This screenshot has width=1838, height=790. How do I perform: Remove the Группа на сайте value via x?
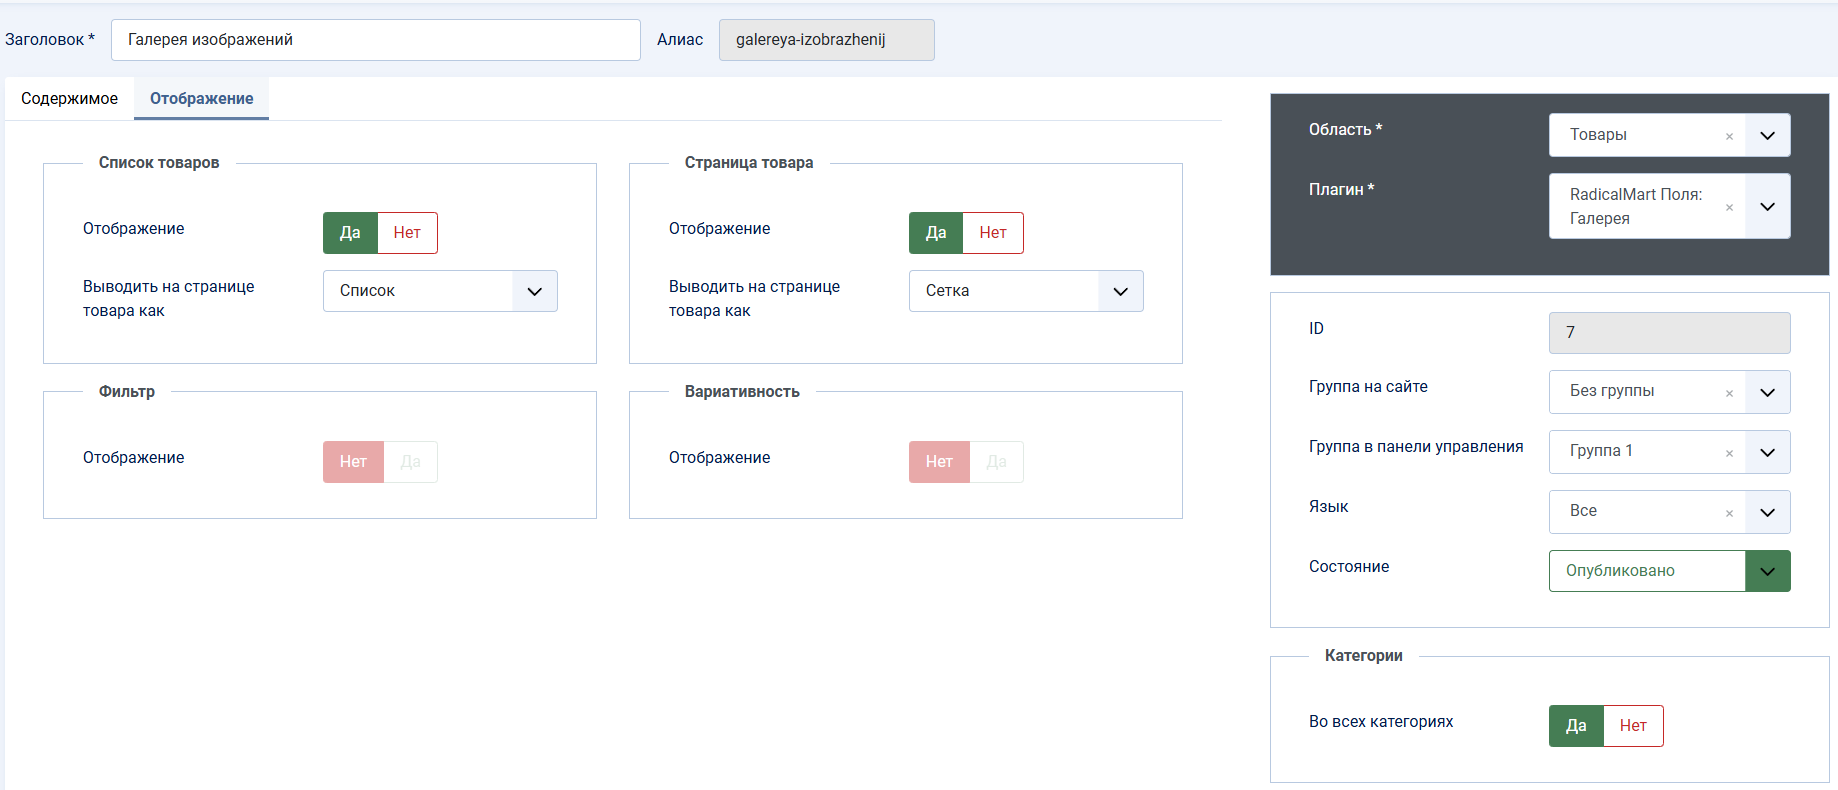pos(1729,393)
